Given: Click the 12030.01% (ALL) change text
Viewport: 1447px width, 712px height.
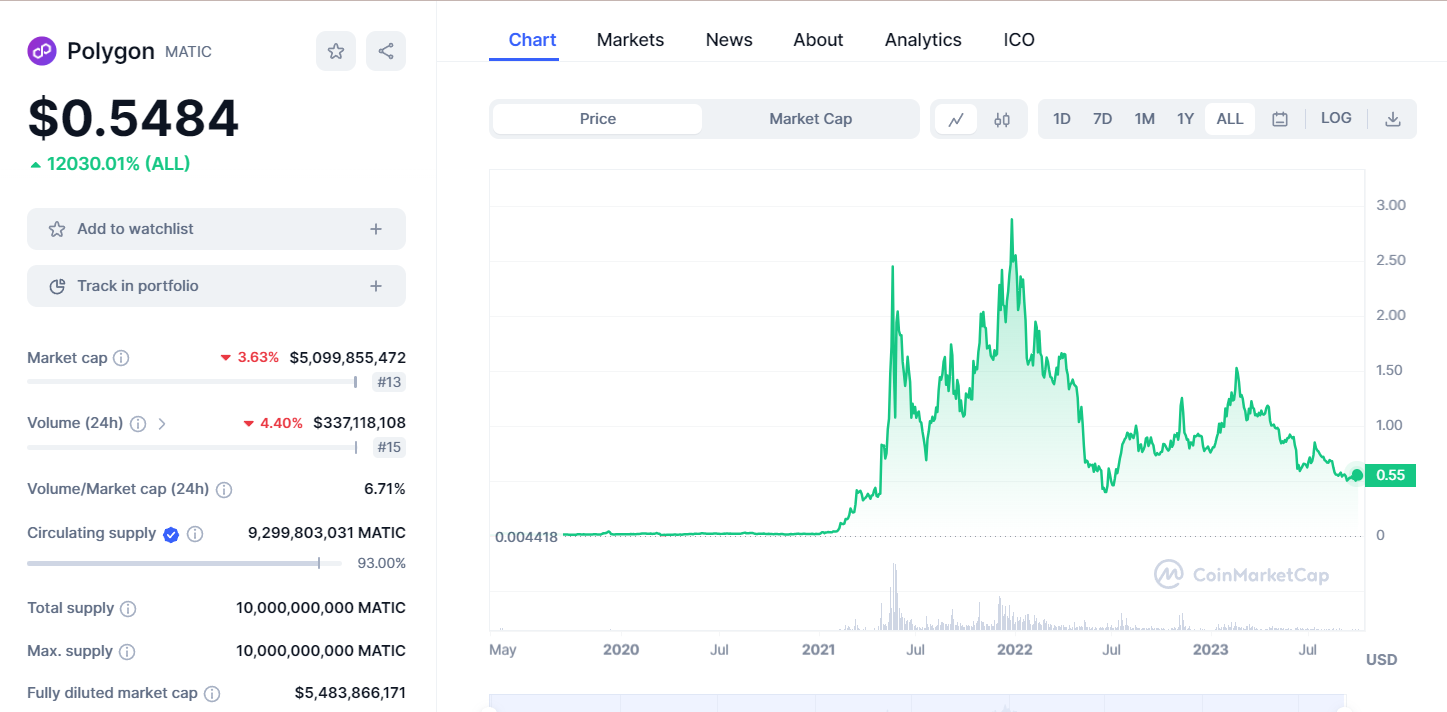Looking at the screenshot, I should point(117,164).
